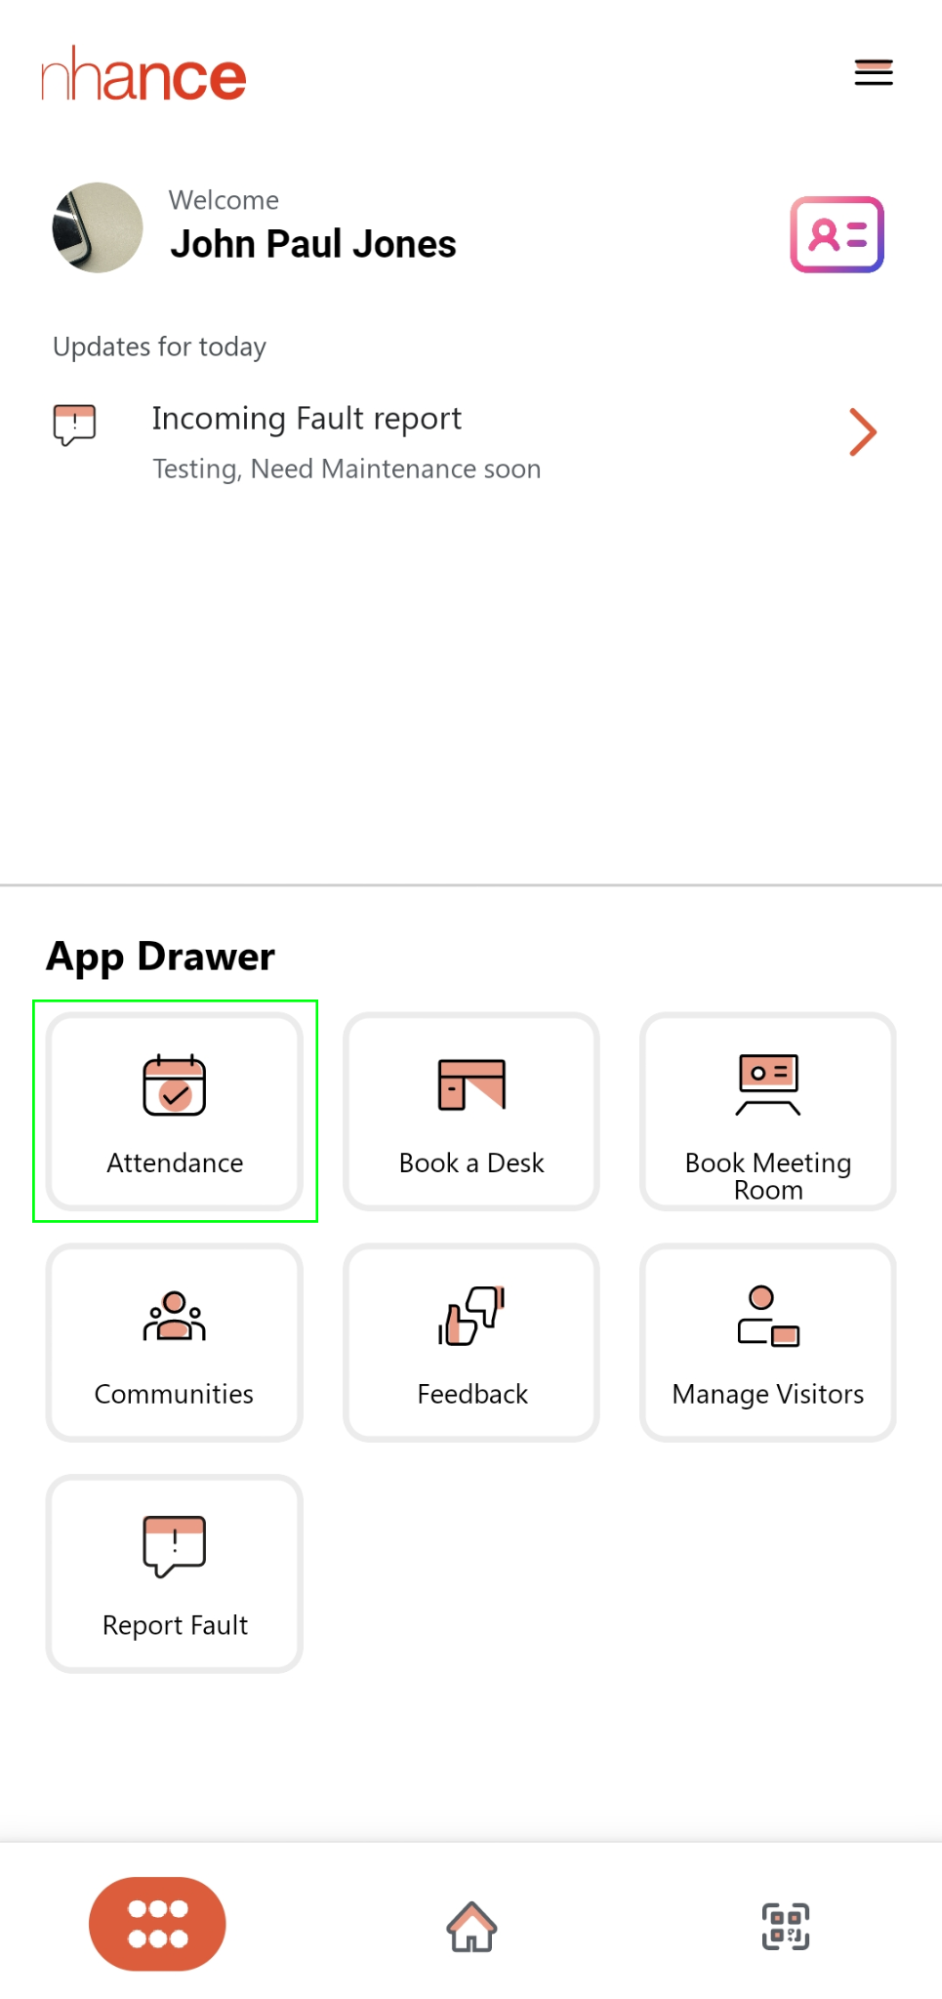
Task: Go to Home tab in bottom bar
Action: (x=471, y=1926)
